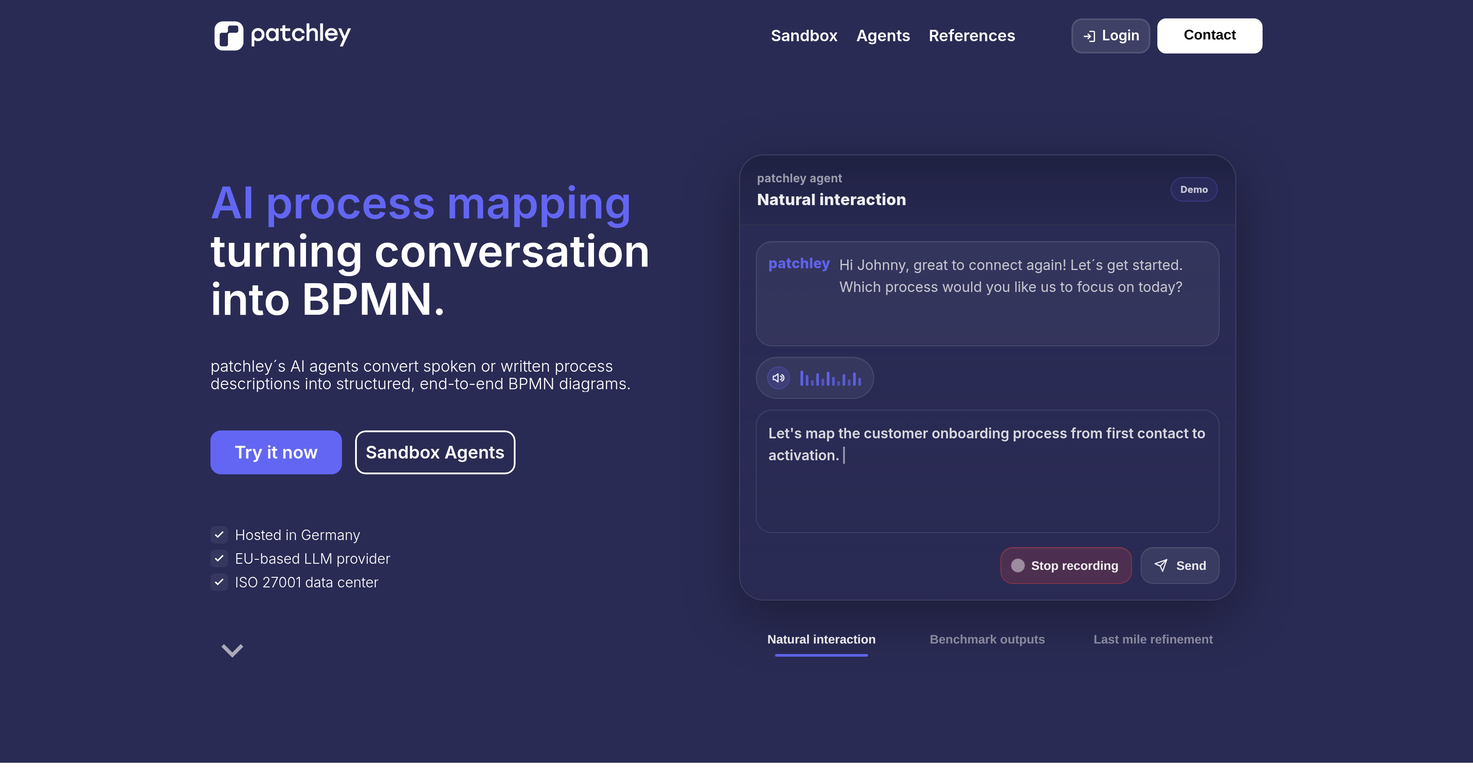
Task: Click the audio waveform visualization
Action: coord(828,377)
